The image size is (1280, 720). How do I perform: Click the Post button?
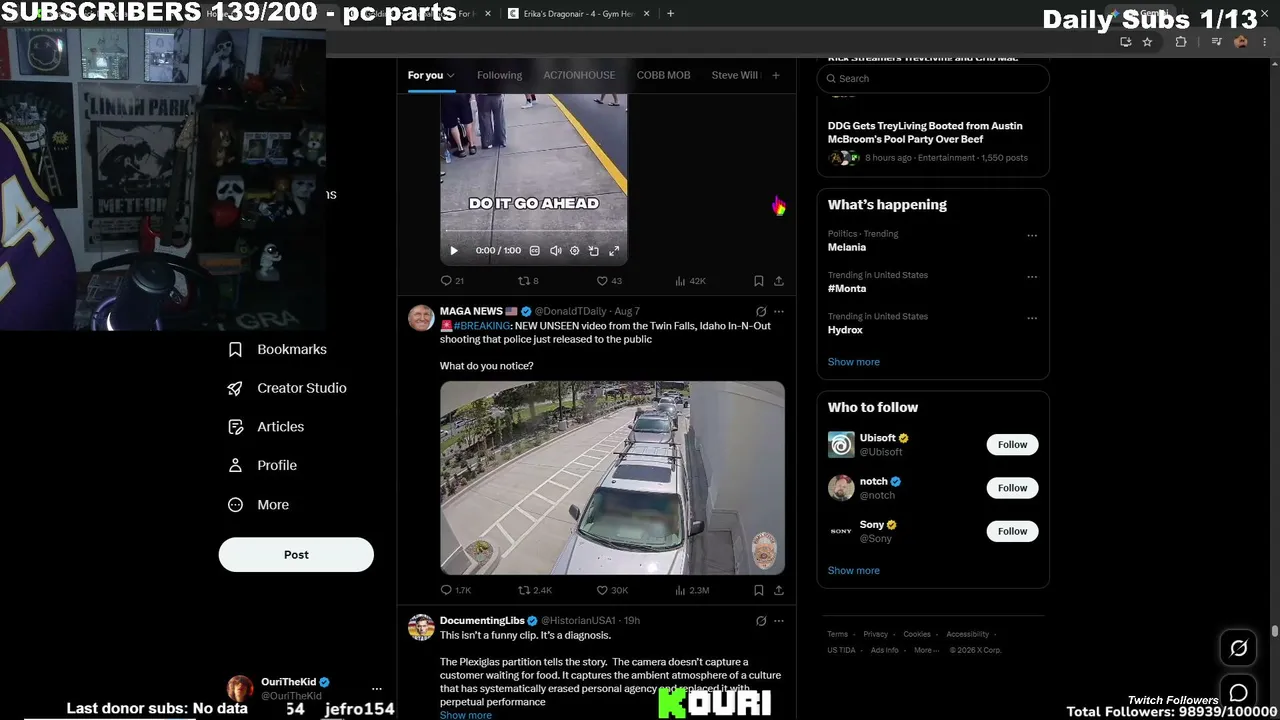tap(296, 555)
